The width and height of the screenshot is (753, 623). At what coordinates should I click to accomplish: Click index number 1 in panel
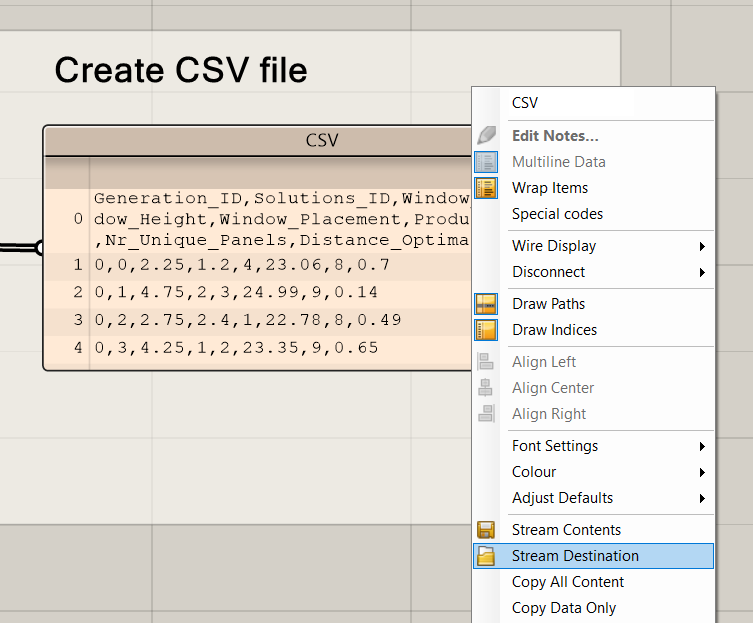(x=78, y=265)
